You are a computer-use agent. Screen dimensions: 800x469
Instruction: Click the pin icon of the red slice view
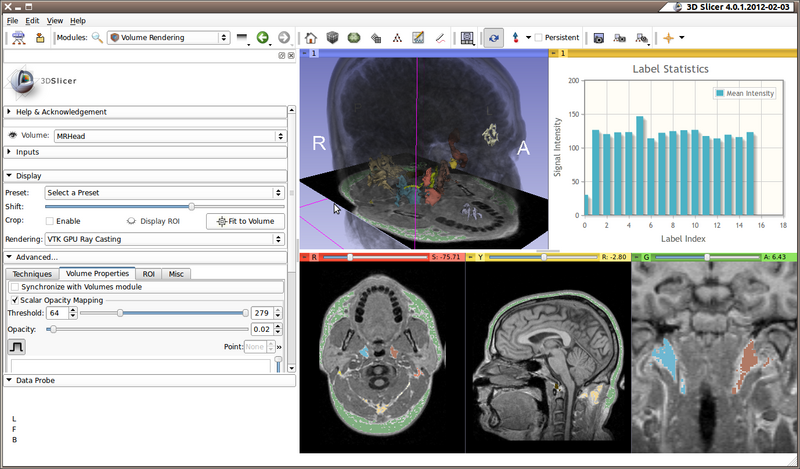click(305, 257)
